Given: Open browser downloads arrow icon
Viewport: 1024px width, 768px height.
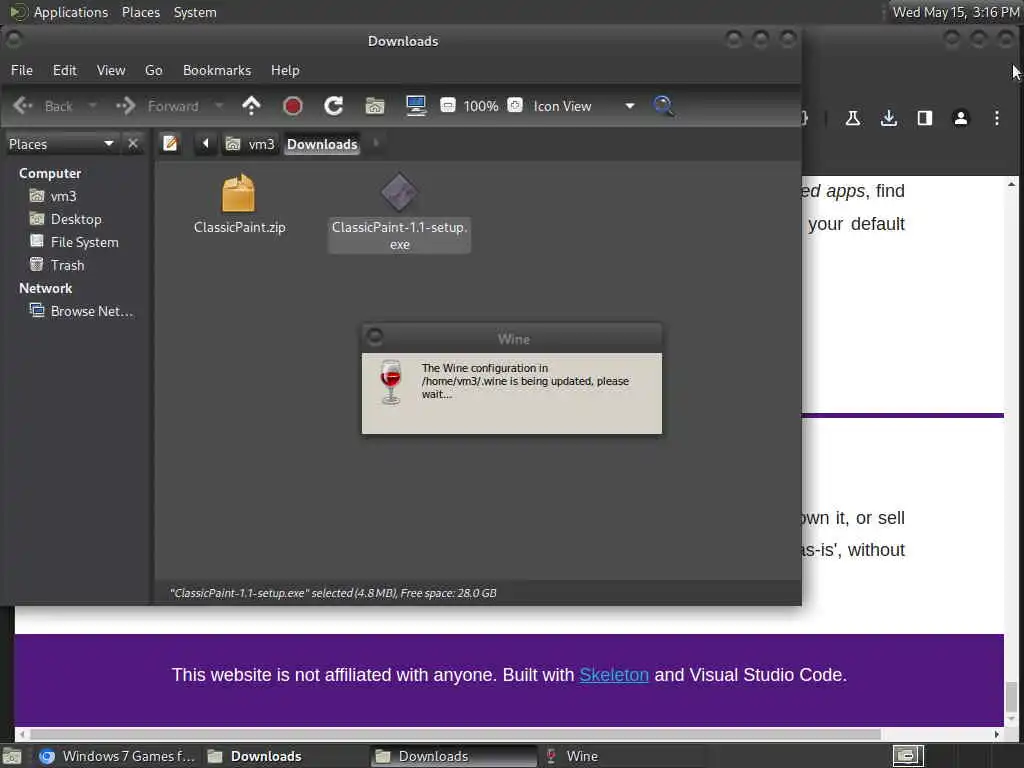Looking at the screenshot, I should (889, 118).
